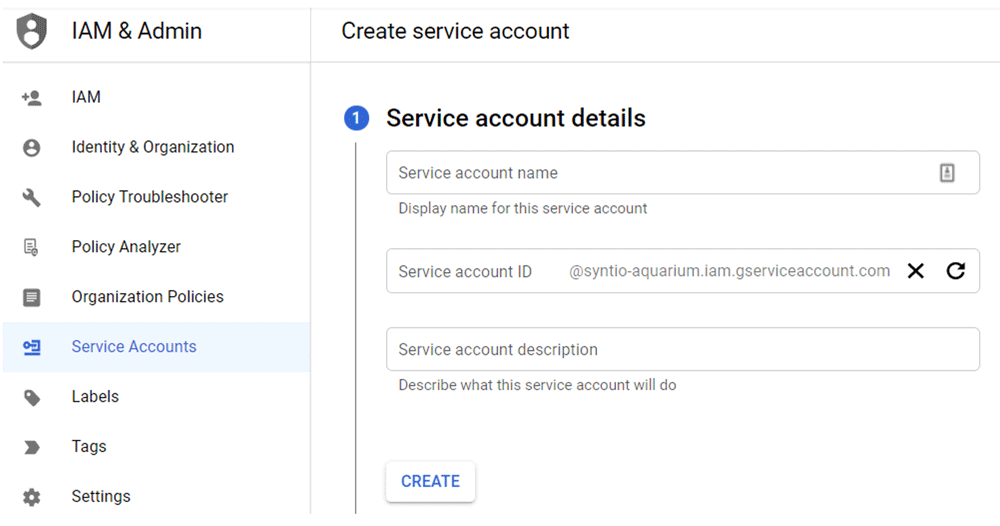Click the CREATE button
1000x526 pixels.
430,481
